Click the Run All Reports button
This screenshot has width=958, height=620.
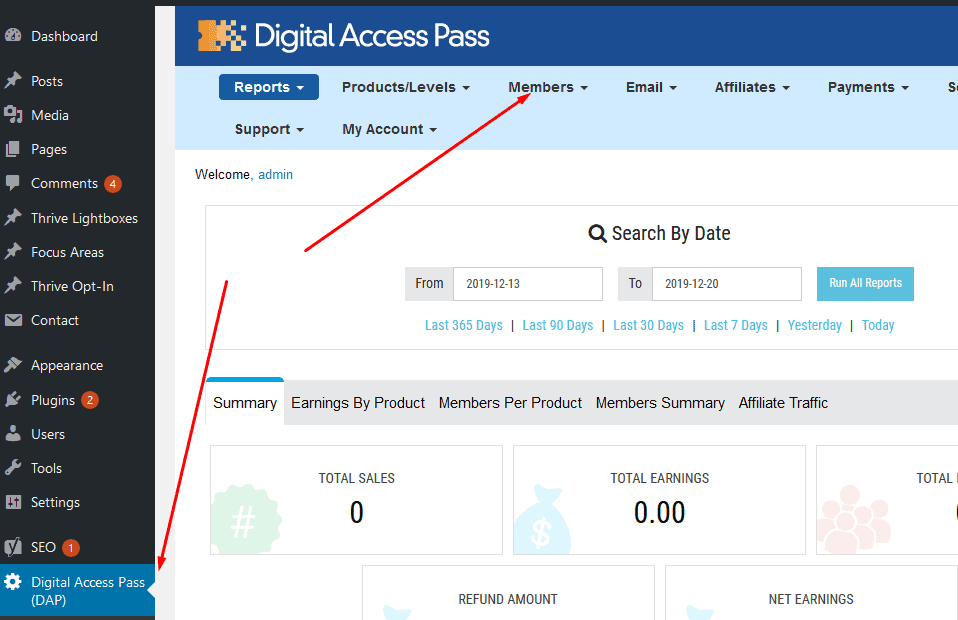point(865,283)
